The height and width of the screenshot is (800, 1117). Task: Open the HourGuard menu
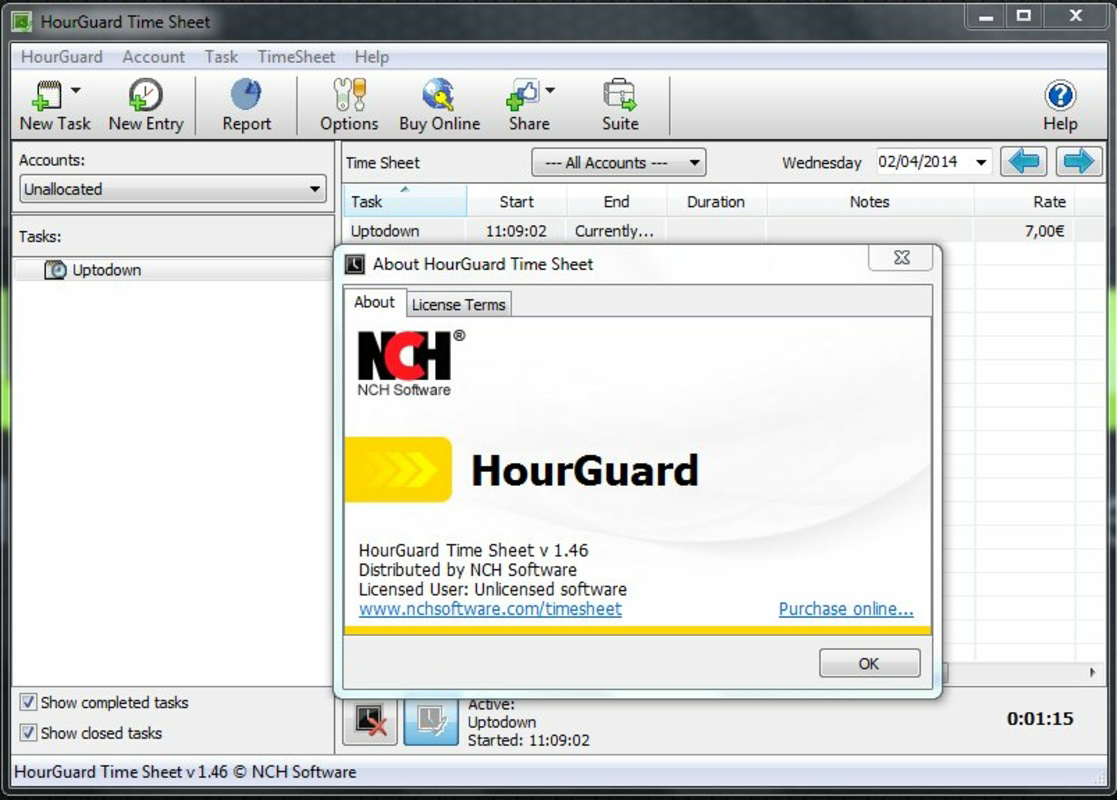coord(62,56)
